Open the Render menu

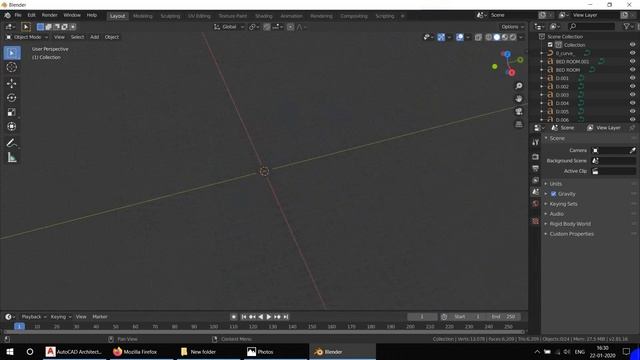[x=49, y=15]
